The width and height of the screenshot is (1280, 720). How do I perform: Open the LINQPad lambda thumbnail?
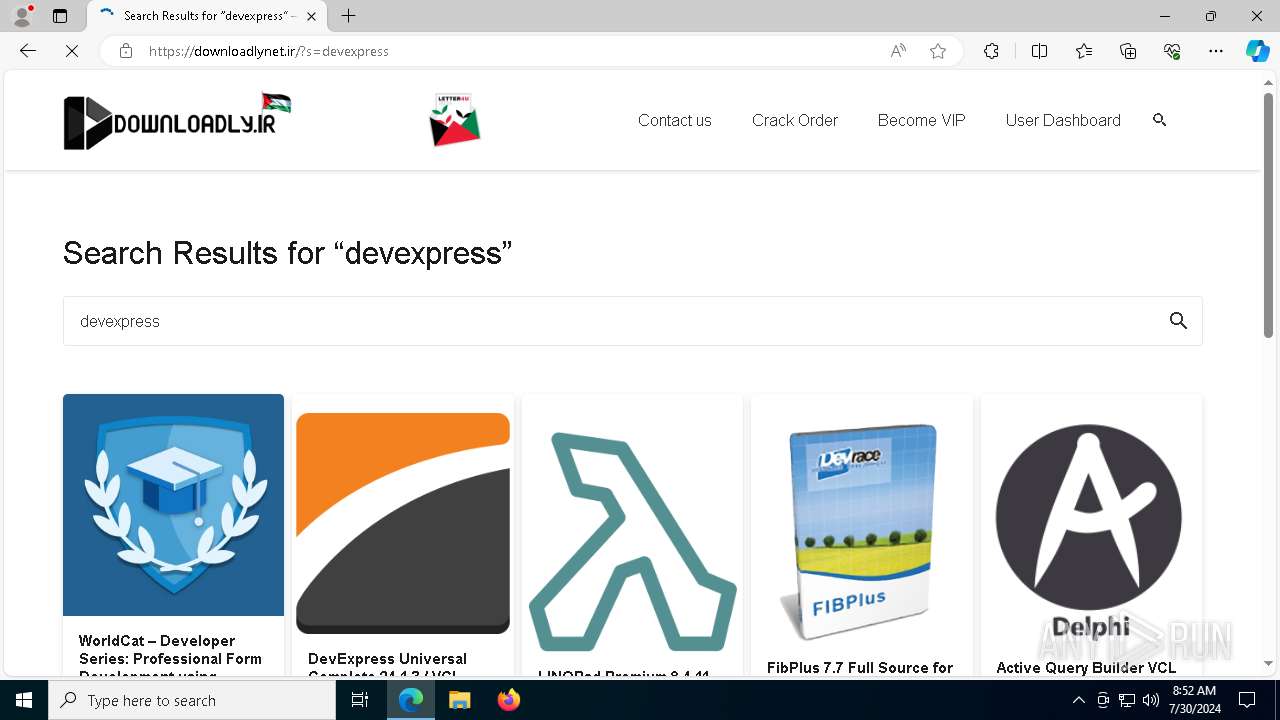(x=632, y=541)
